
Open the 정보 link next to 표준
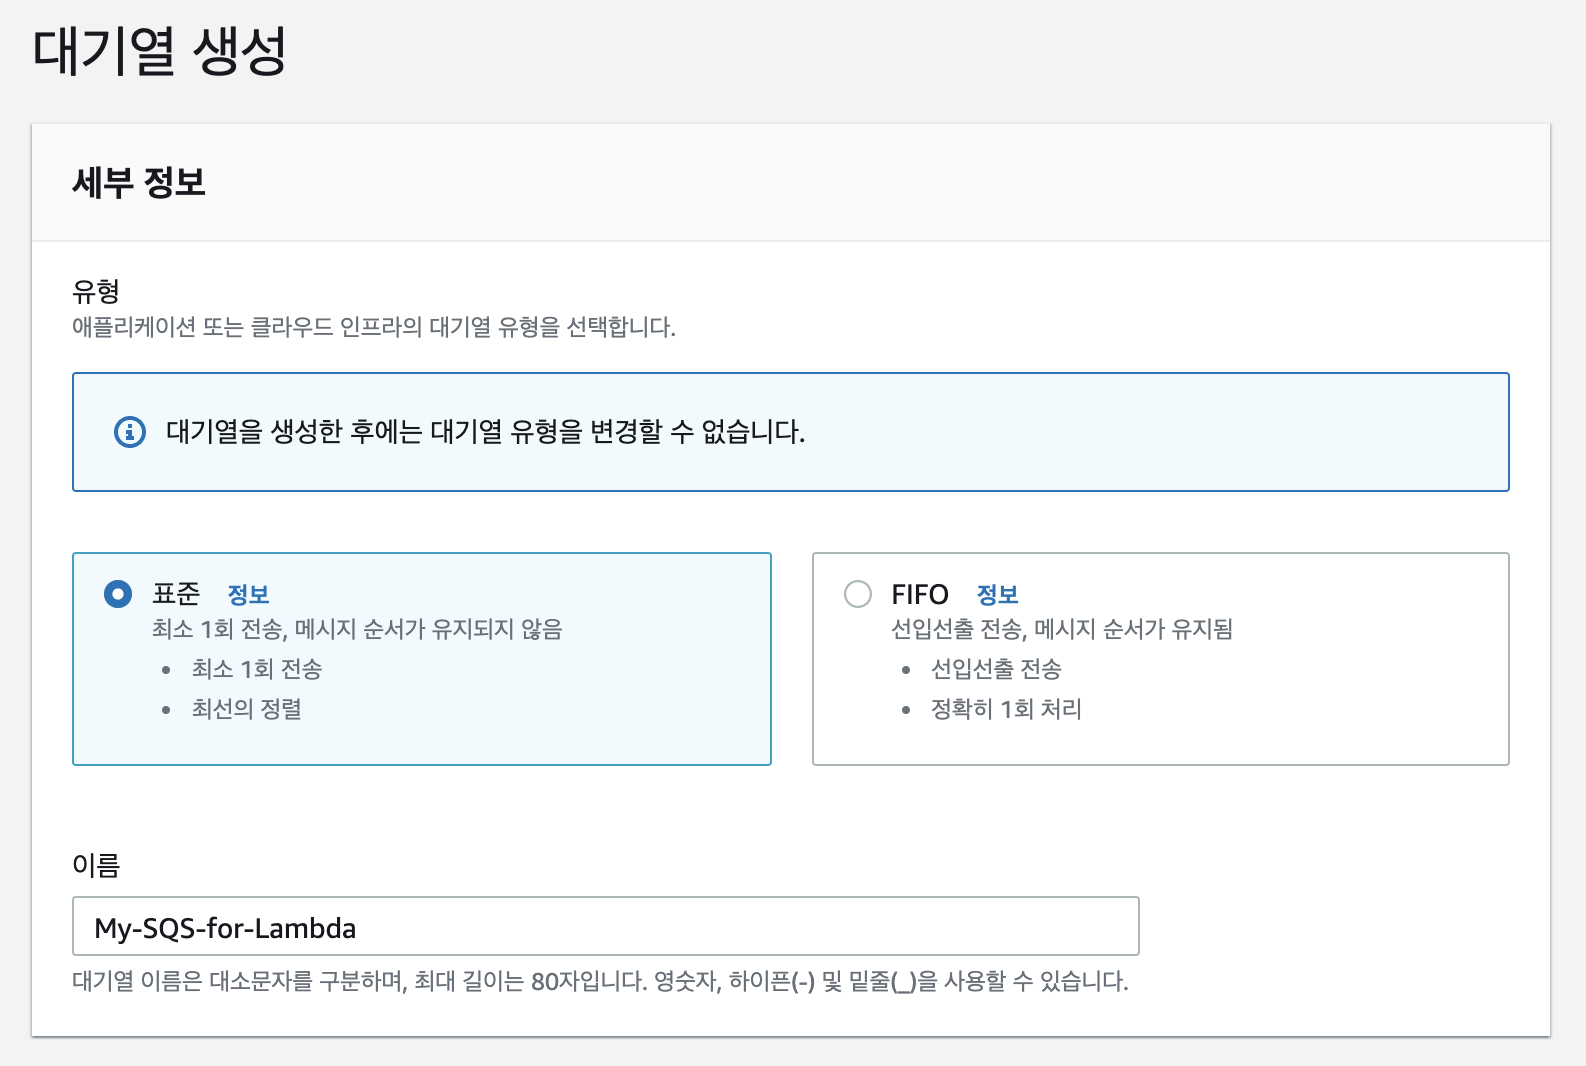248,594
